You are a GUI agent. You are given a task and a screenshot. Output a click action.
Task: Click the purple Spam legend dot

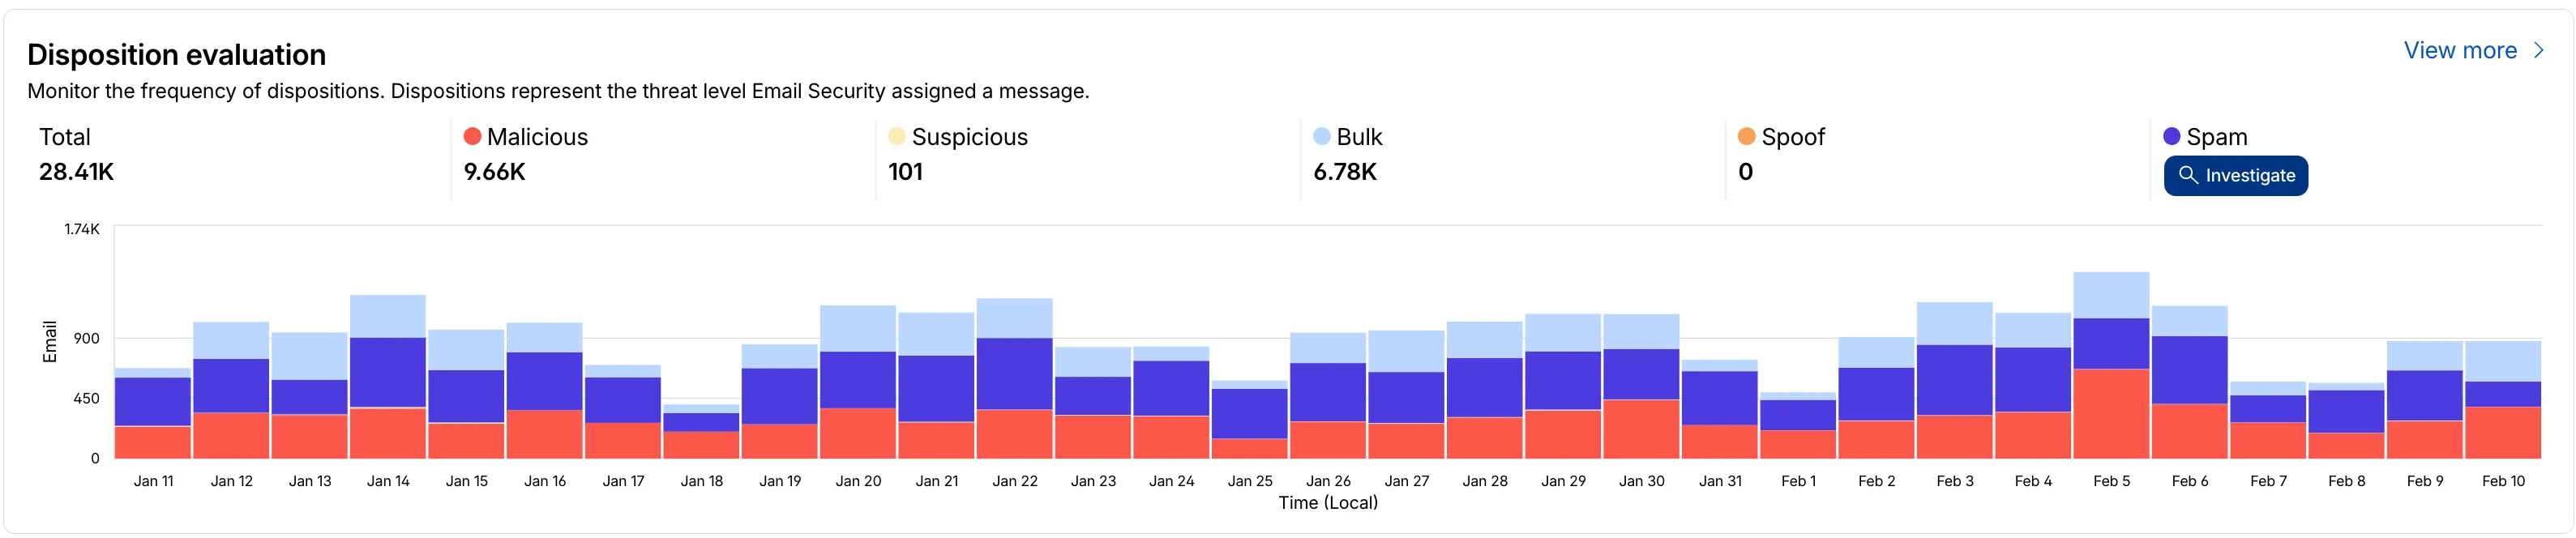coord(2171,136)
